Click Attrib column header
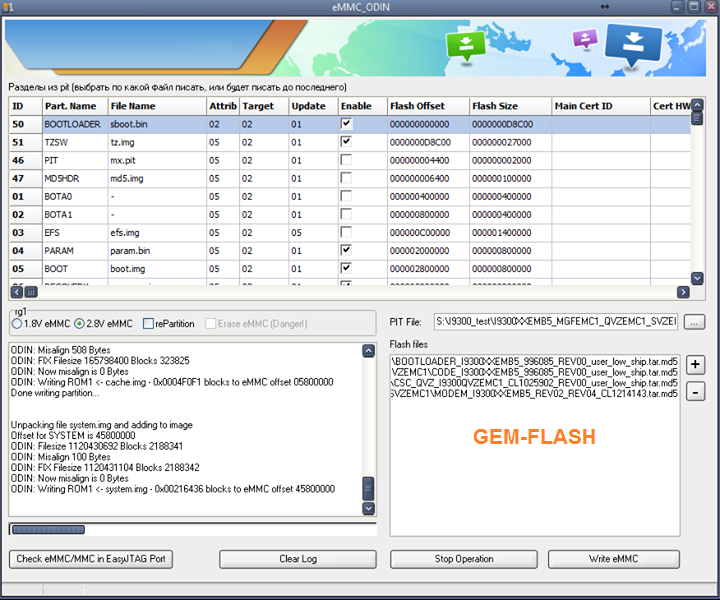This screenshot has width=720, height=600. click(223, 106)
